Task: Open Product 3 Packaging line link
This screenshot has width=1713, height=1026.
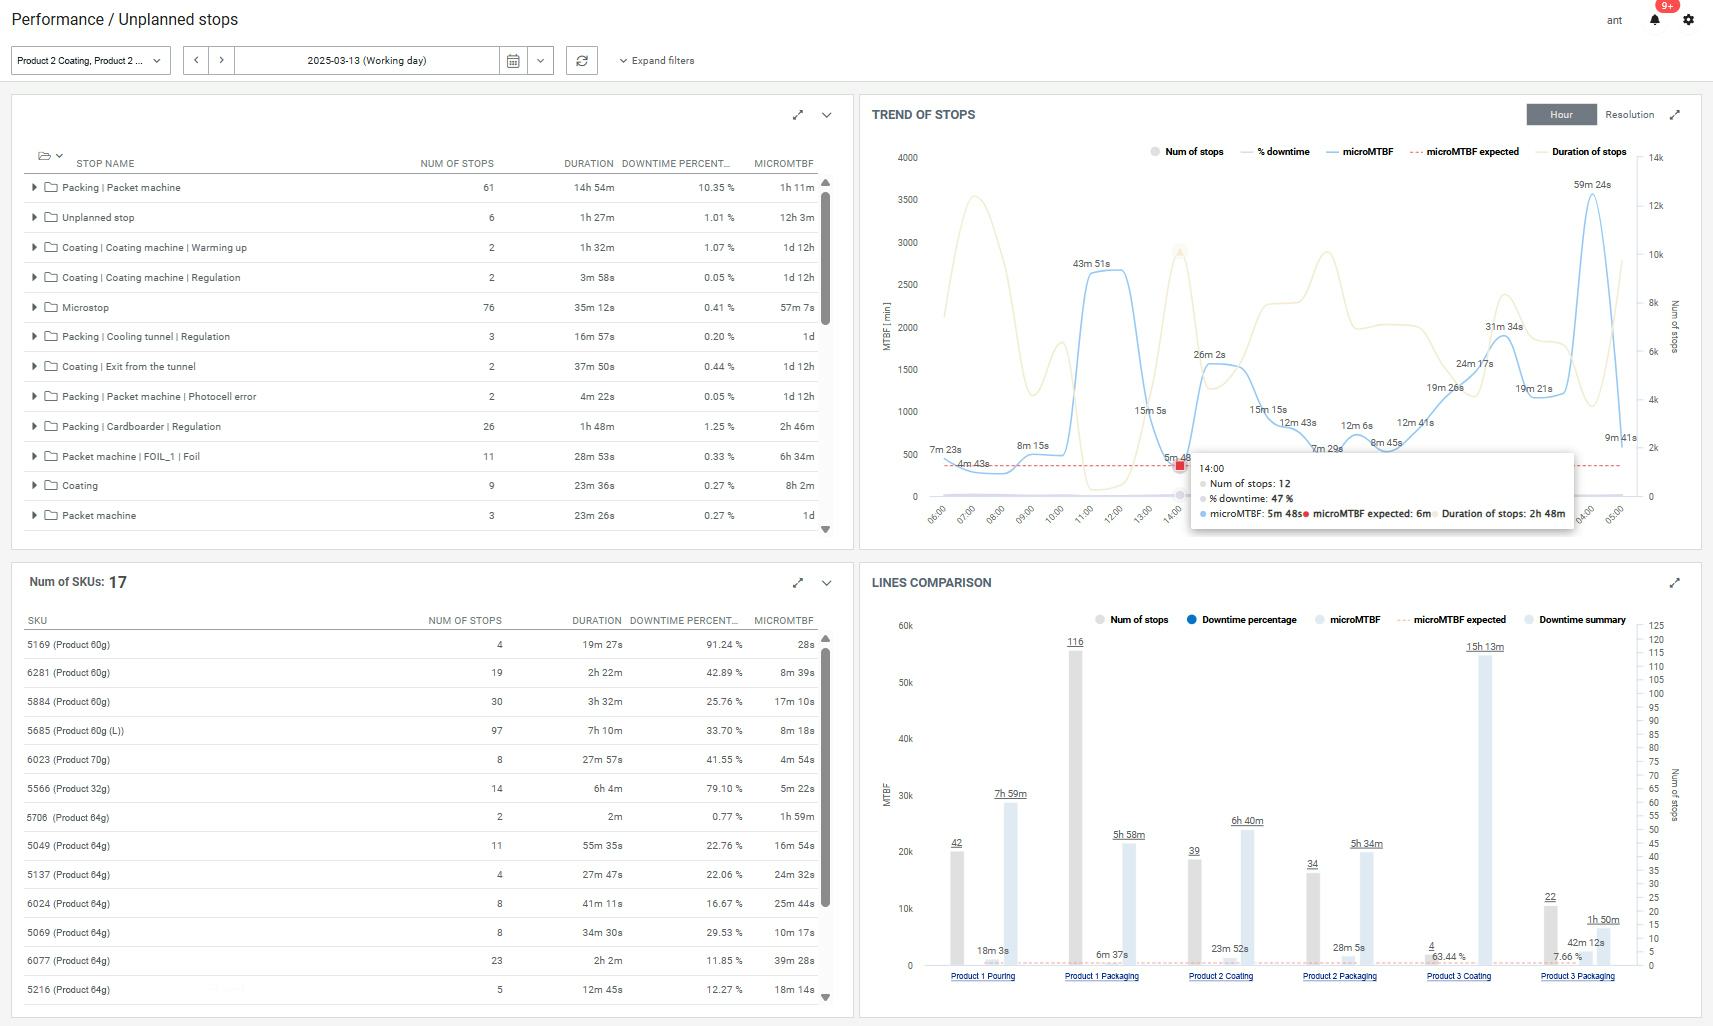Action: (1578, 976)
